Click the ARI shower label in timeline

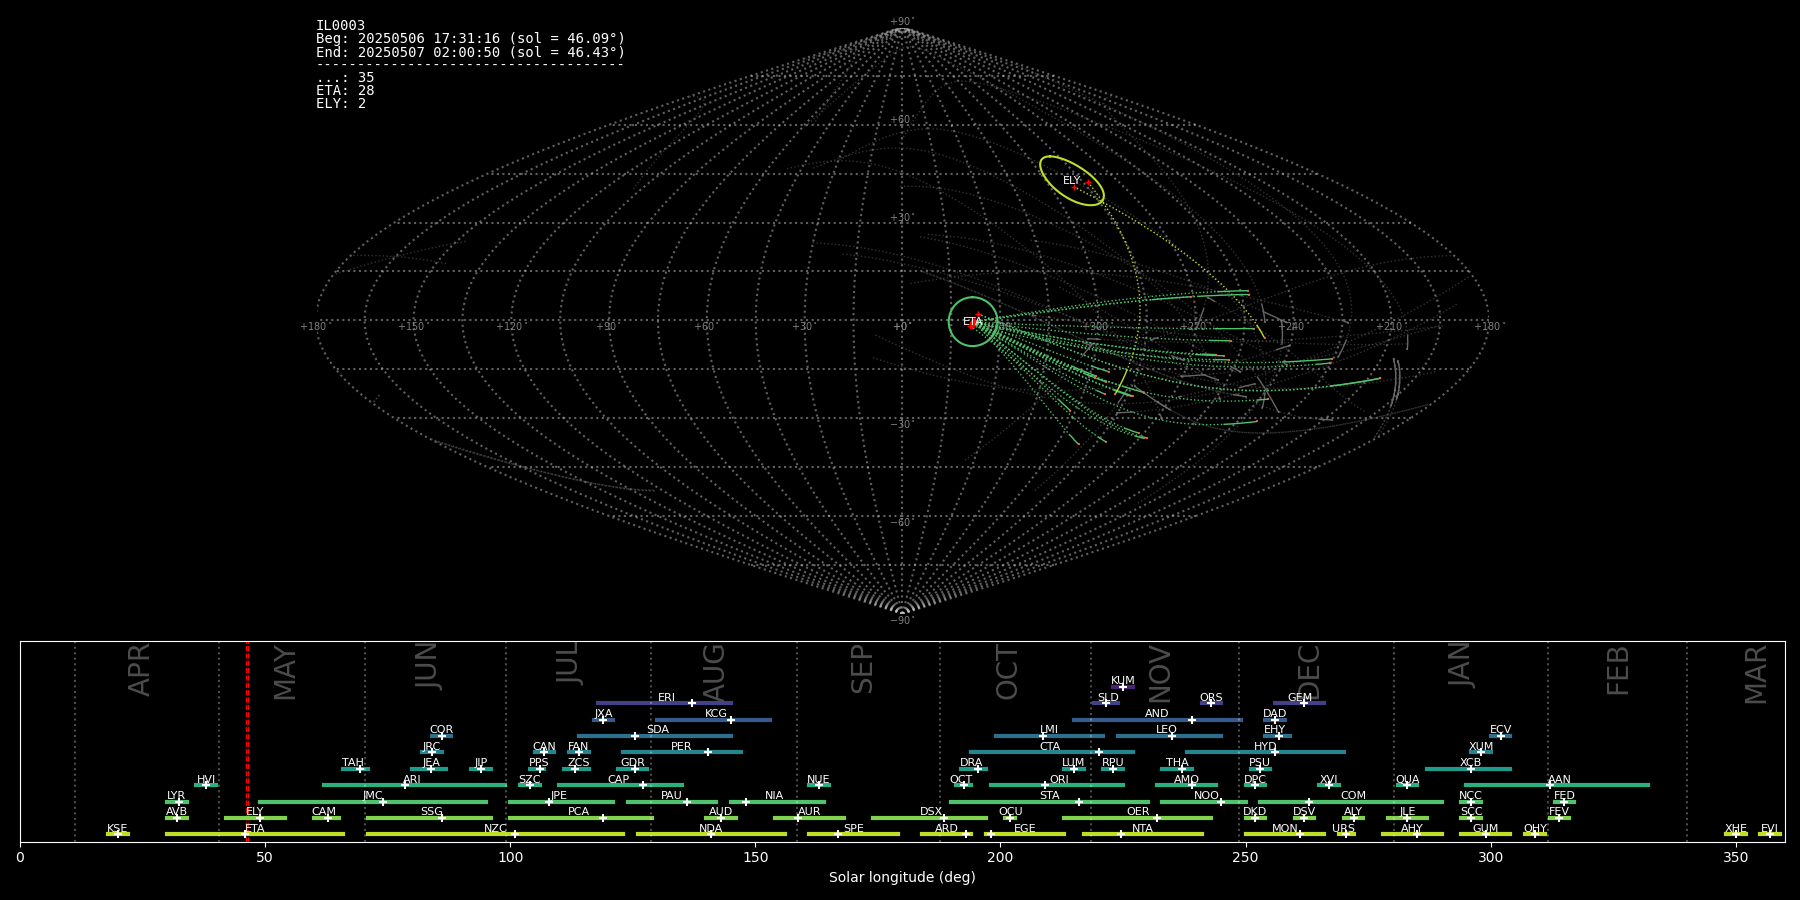pos(412,780)
